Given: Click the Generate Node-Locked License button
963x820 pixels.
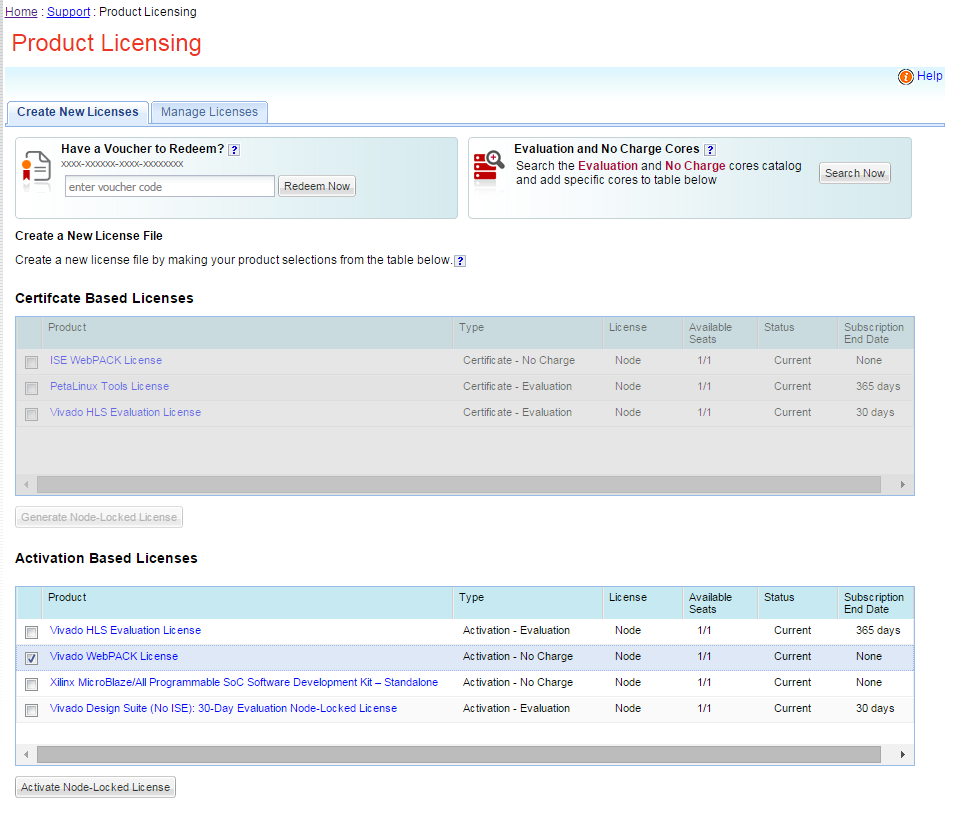Looking at the screenshot, I should click(99, 517).
